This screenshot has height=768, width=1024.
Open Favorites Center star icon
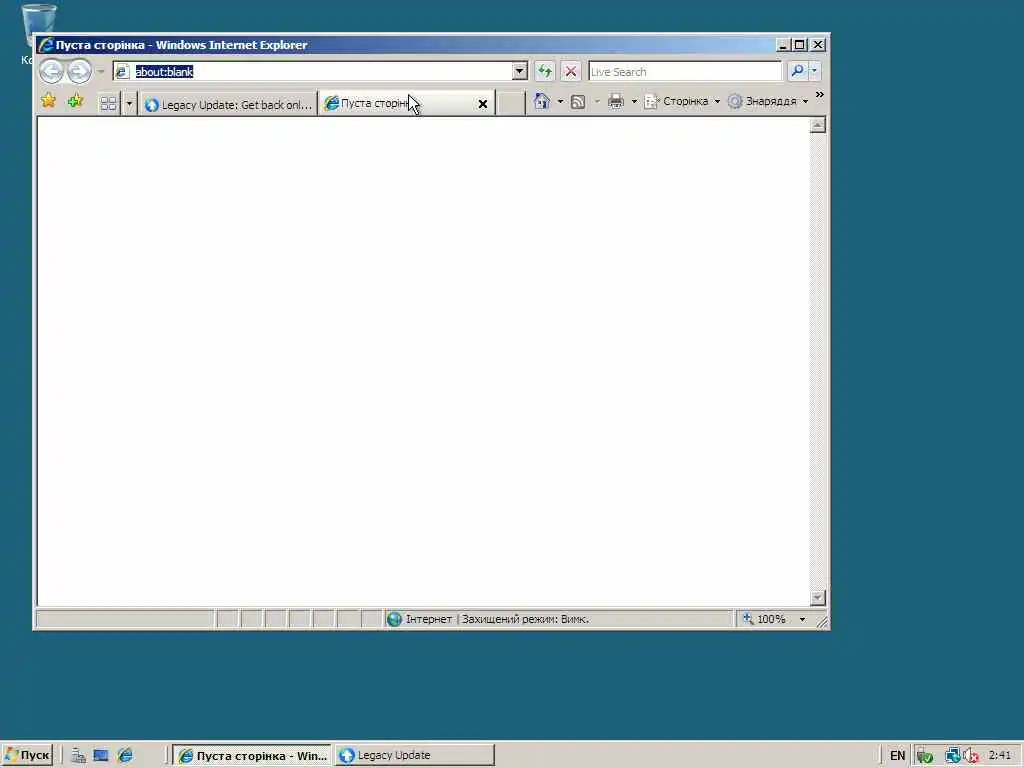click(48, 101)
